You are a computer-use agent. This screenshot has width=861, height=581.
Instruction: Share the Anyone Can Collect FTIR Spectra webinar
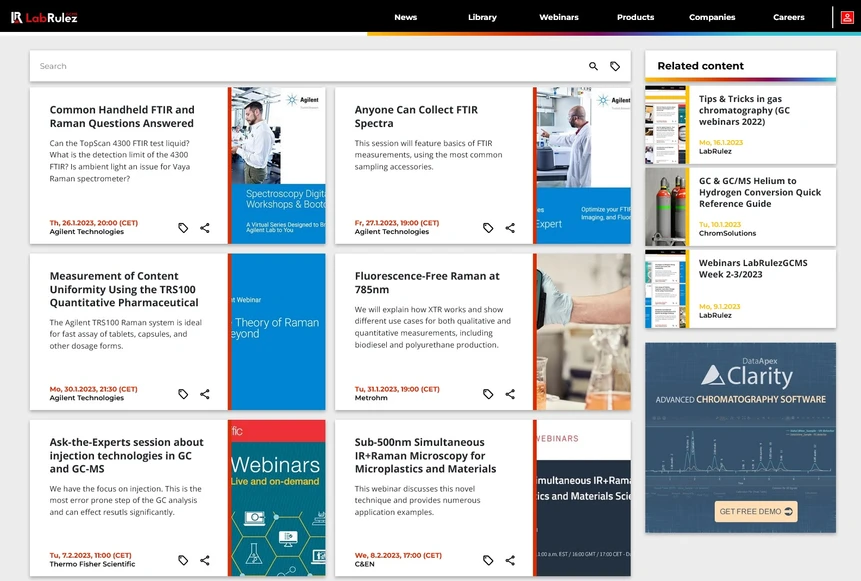point(510,228)
